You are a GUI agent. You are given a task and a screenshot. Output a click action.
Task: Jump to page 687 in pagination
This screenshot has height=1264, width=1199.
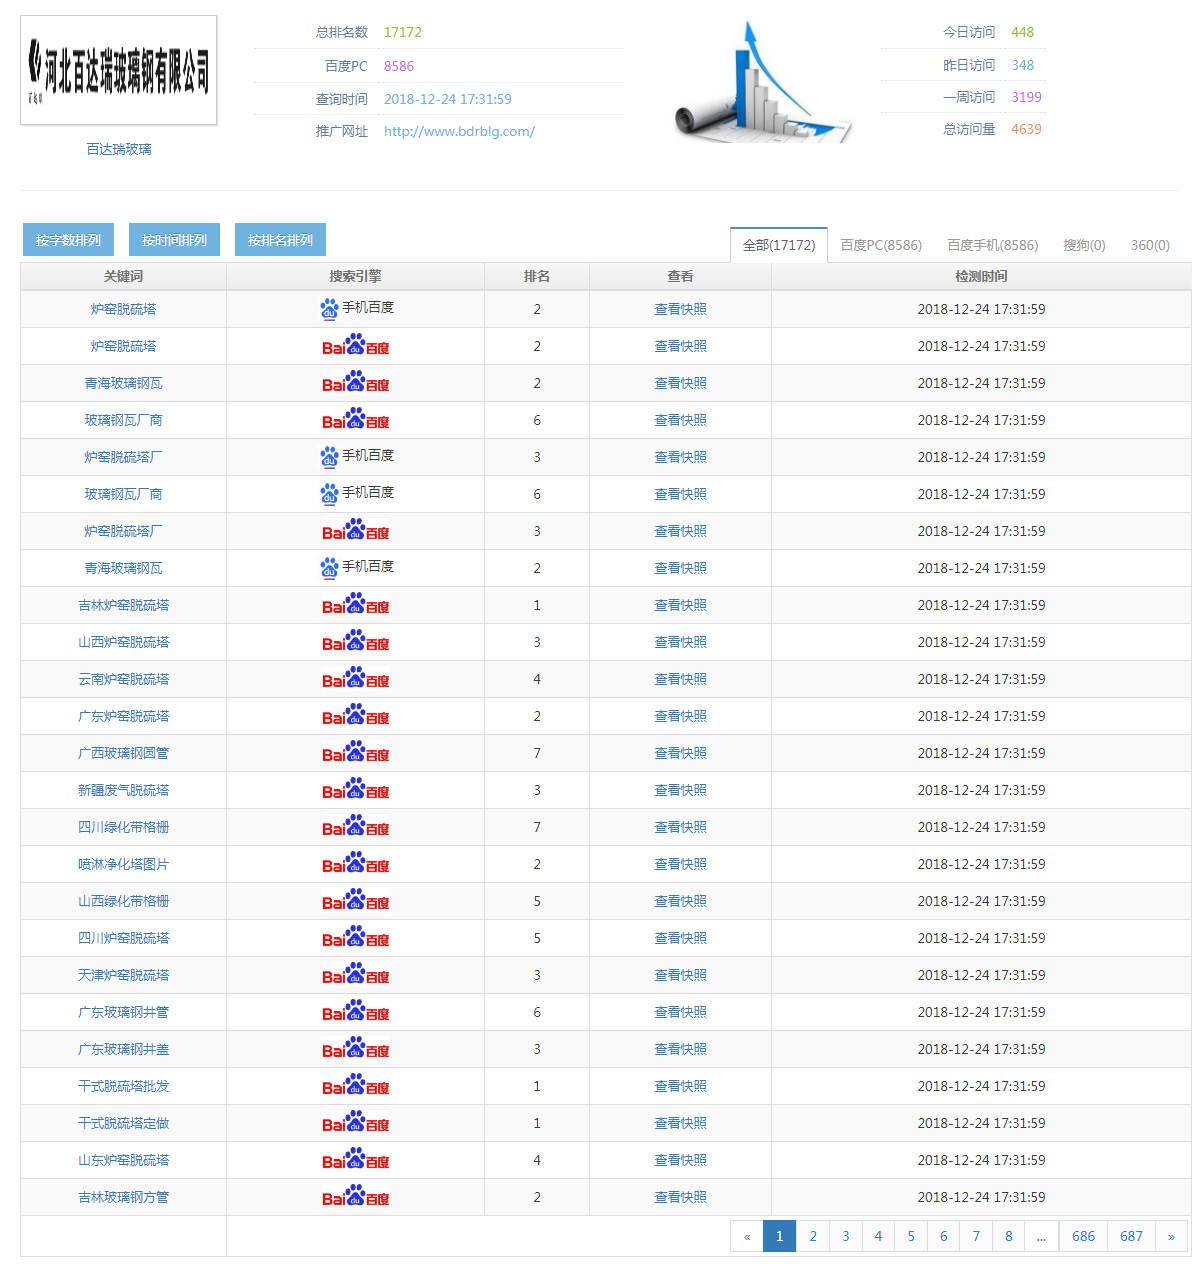1131,1236
